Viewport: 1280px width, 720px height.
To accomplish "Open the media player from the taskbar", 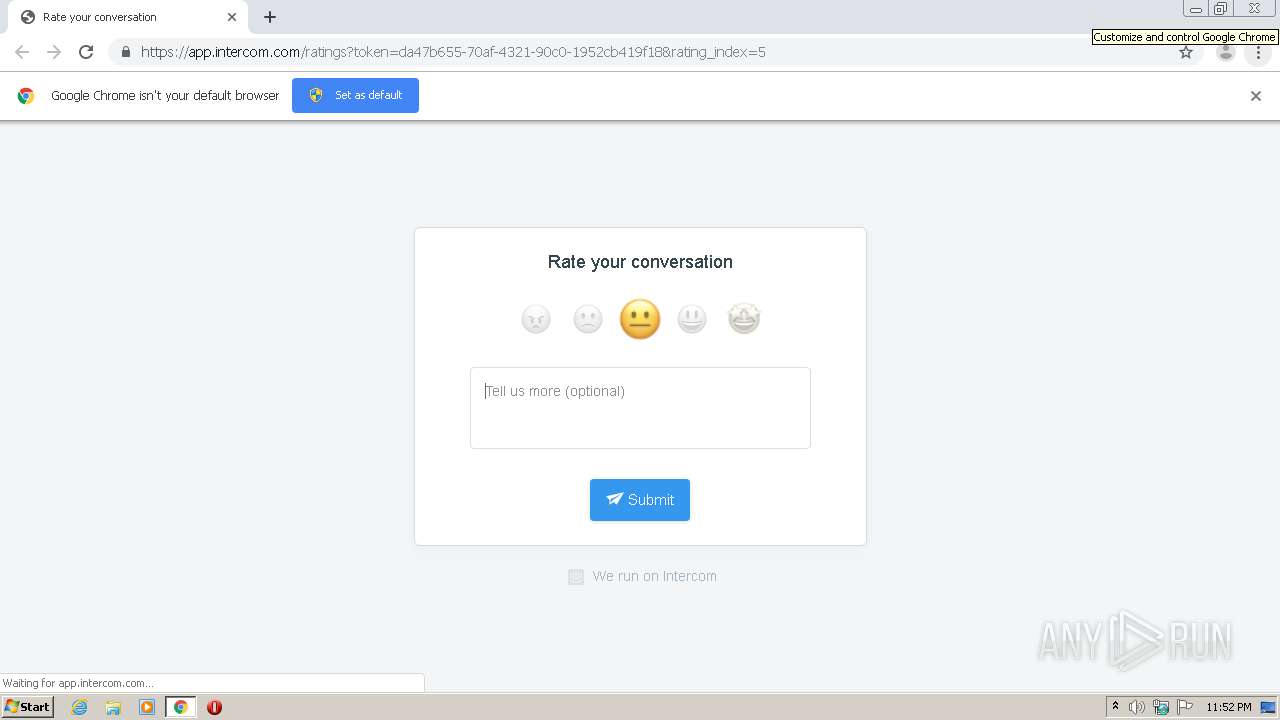I will [x=147, y=707].
